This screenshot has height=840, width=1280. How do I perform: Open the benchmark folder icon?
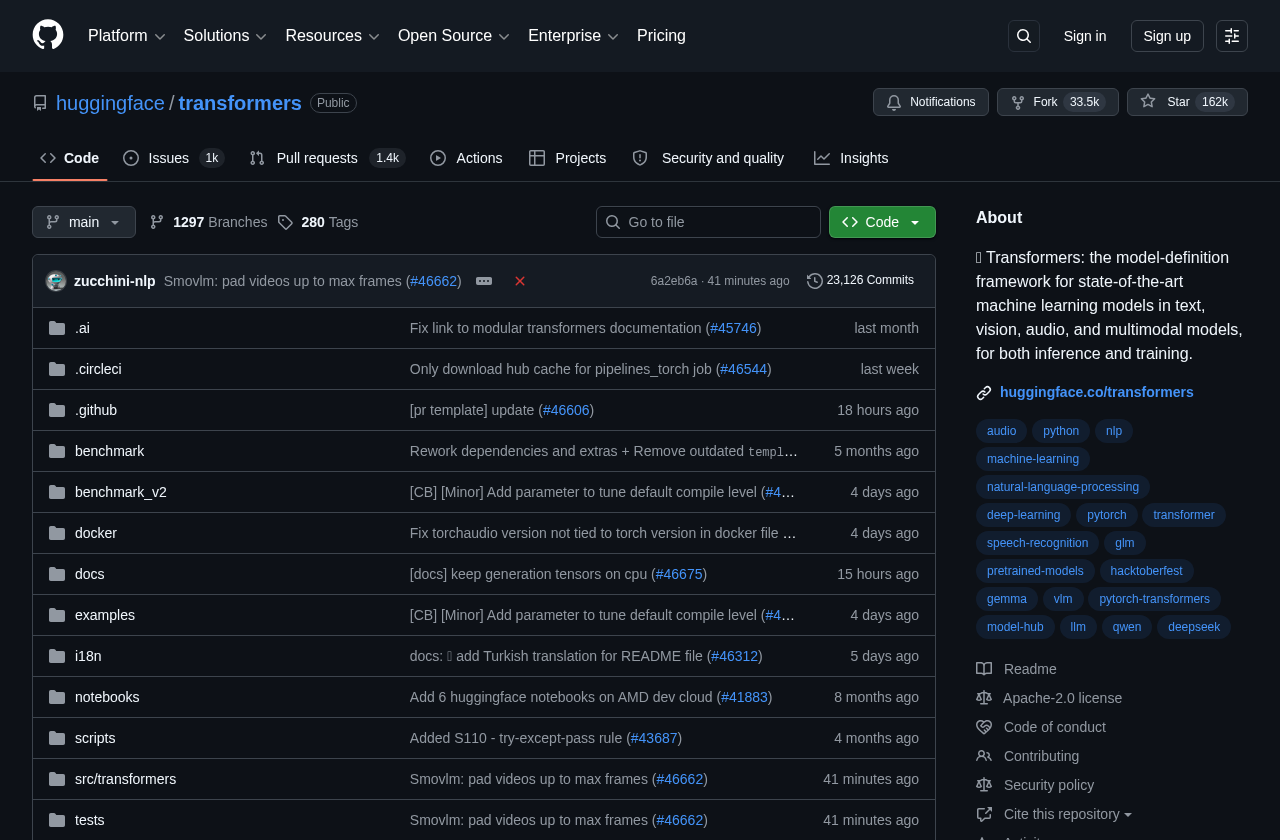[x=57, y=451]
